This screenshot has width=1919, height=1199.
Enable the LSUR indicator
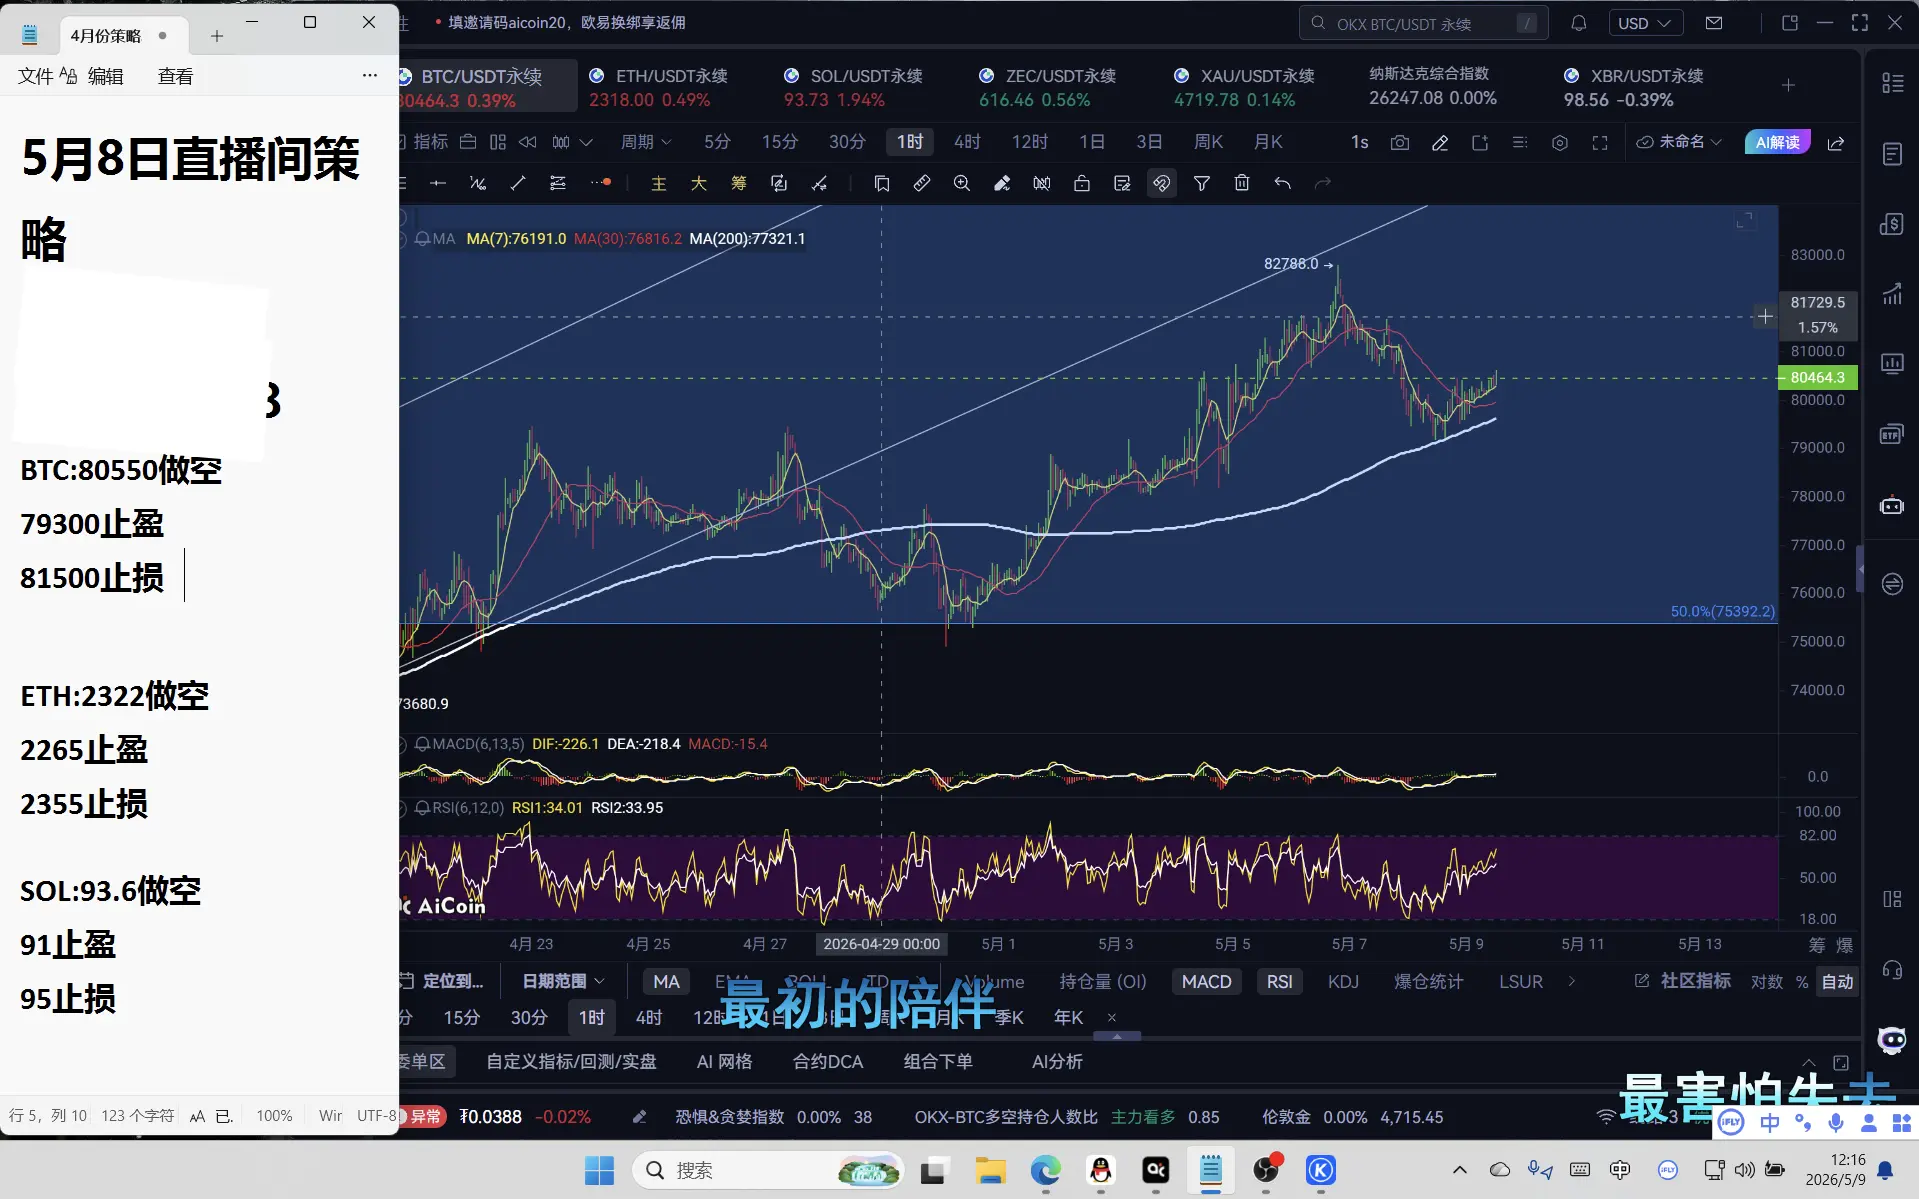point(1521,982)
